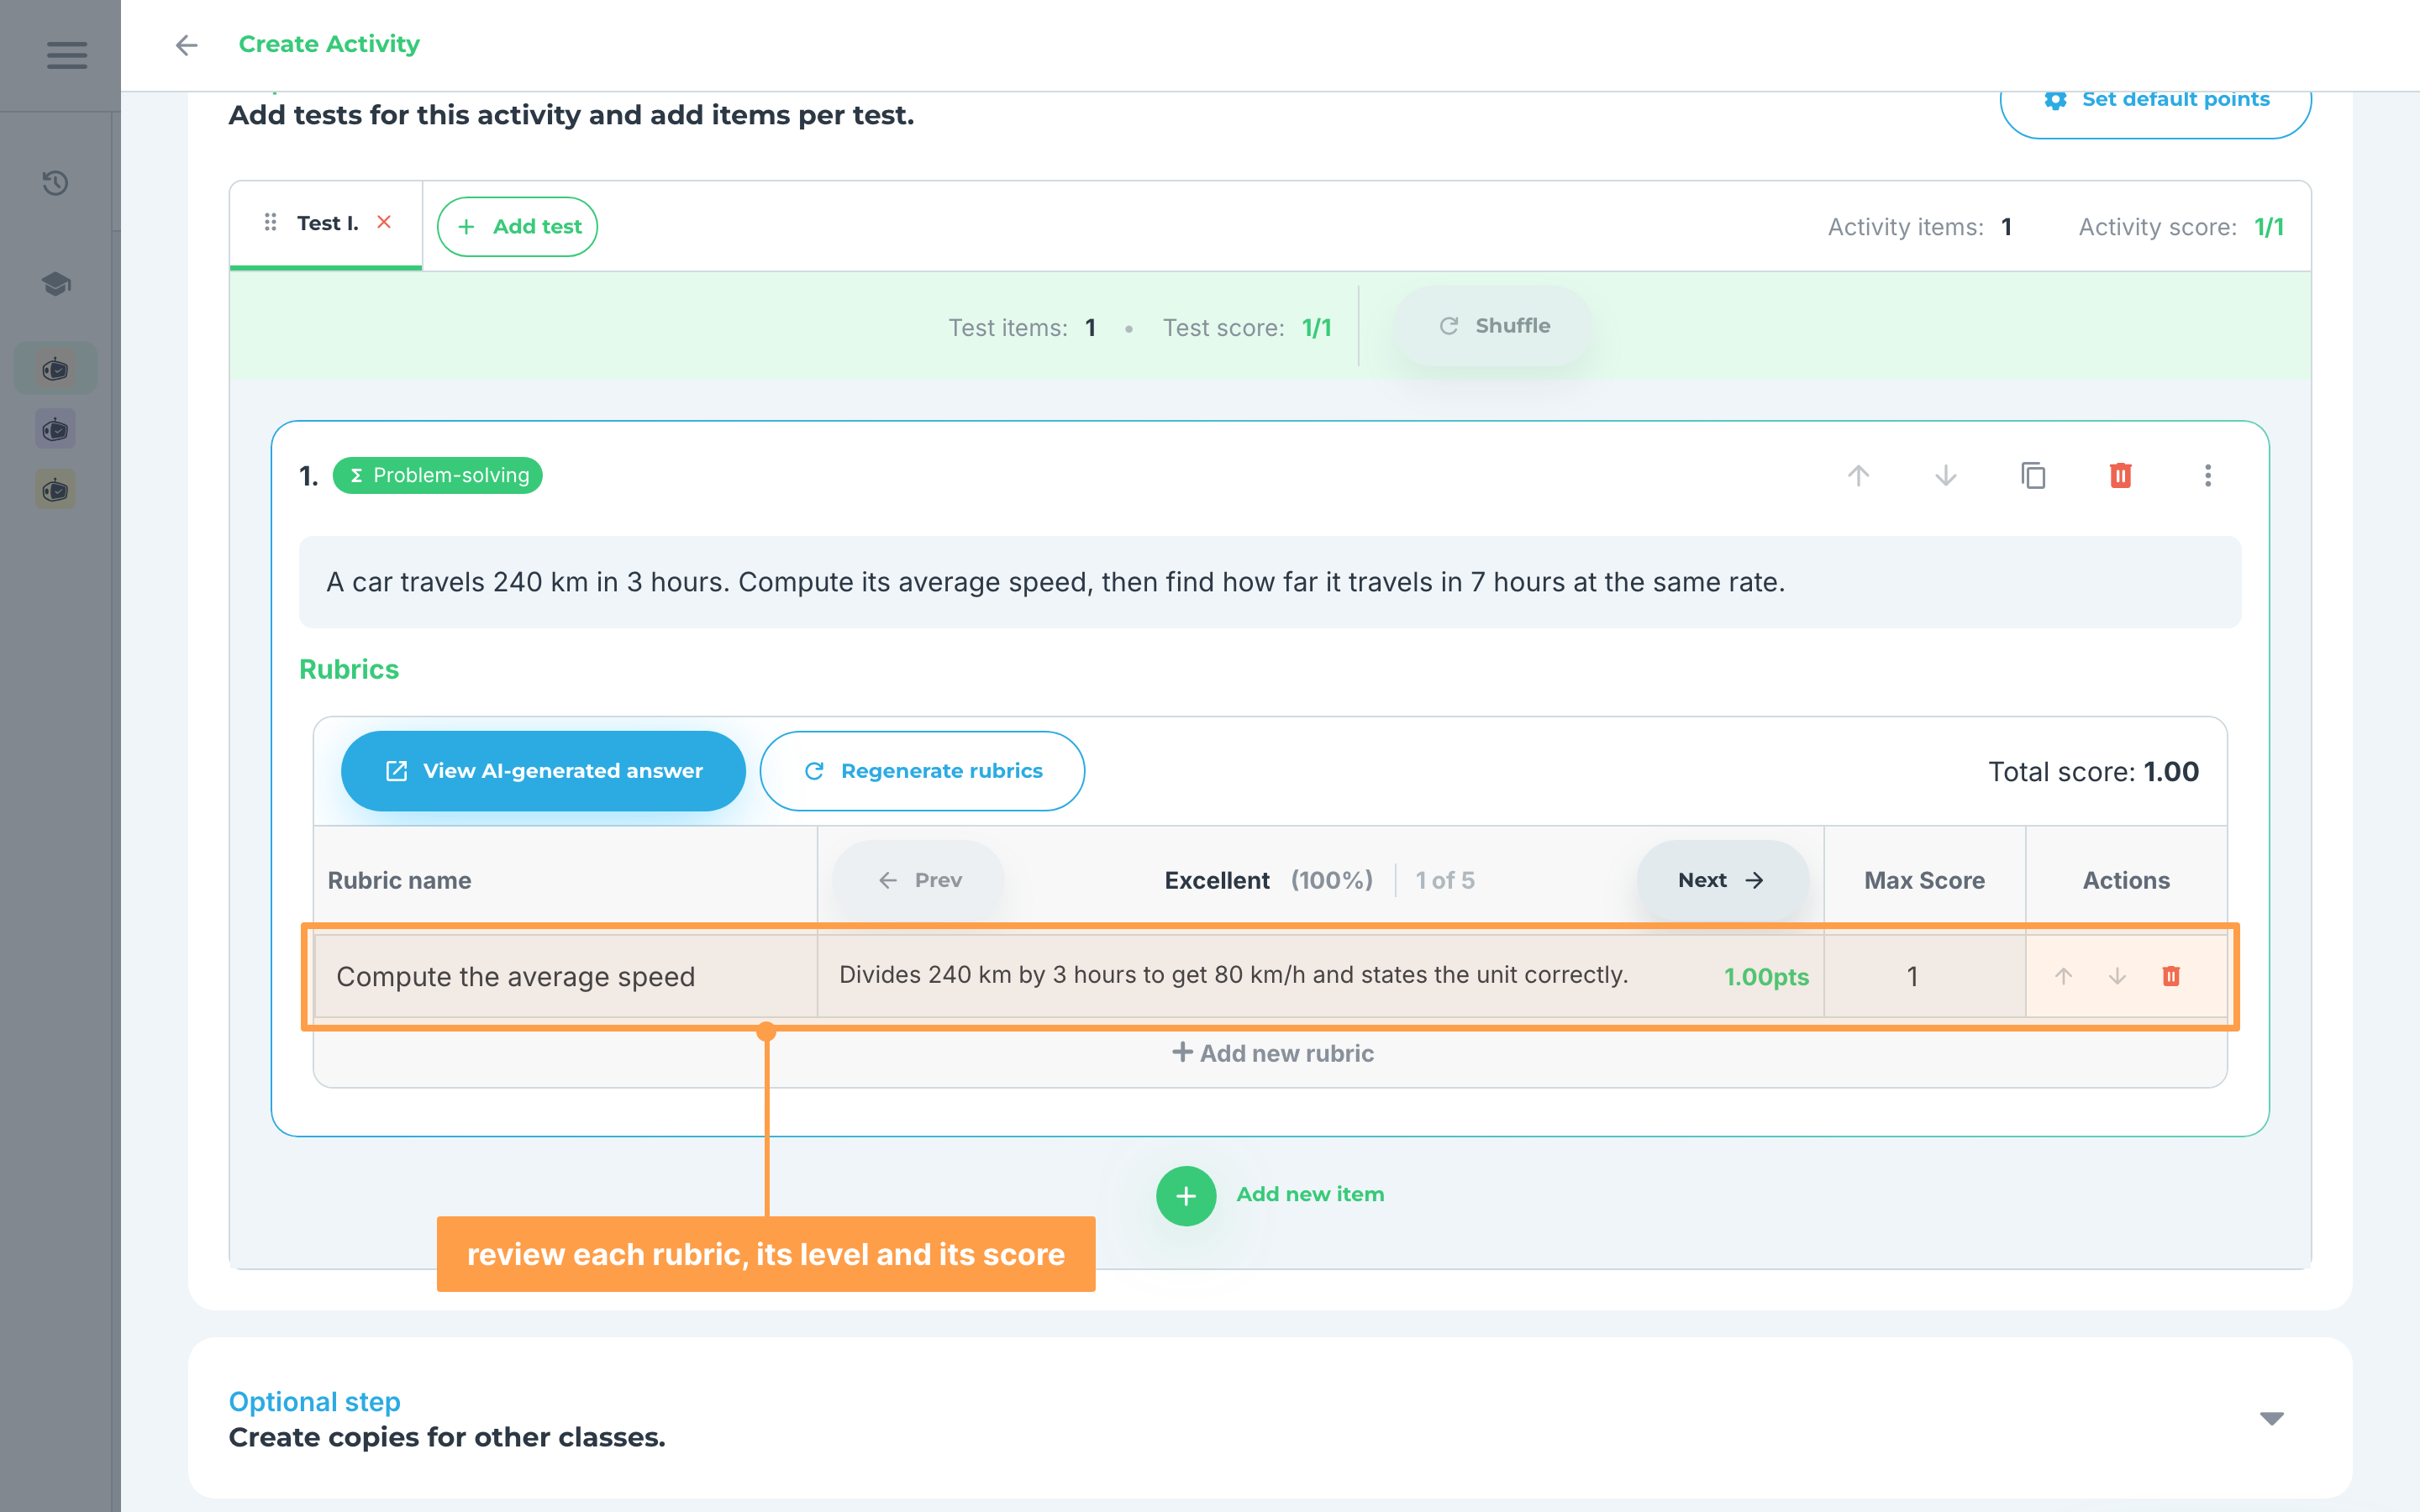Open the graduation cap sidebar icon
Image resolution: width=2420 pixels, height=1512 pixels.
[x=56, y=284]
